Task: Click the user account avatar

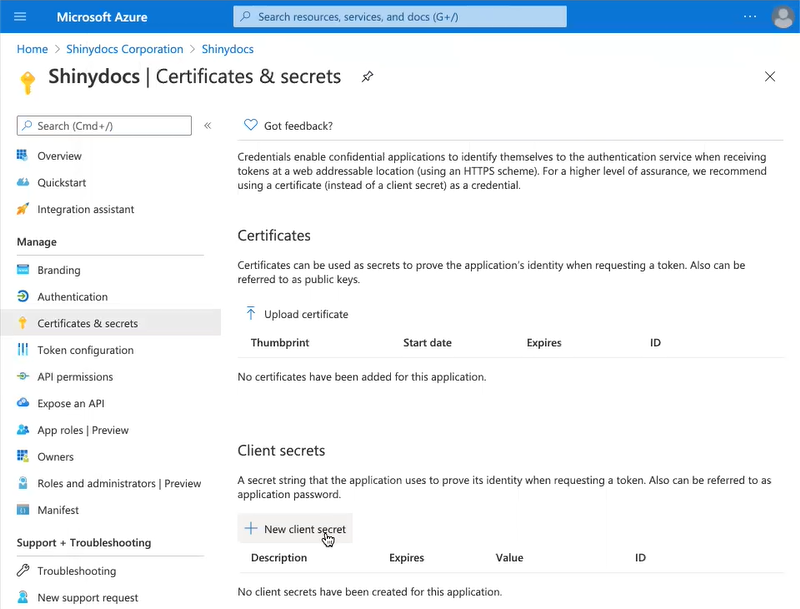Action: click(783, 17)
